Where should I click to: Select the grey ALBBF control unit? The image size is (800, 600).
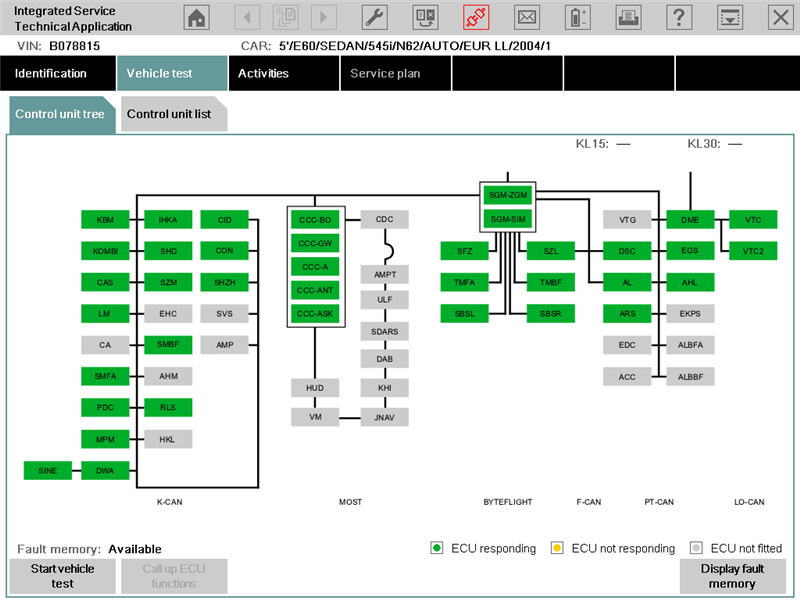coord(690,377)
